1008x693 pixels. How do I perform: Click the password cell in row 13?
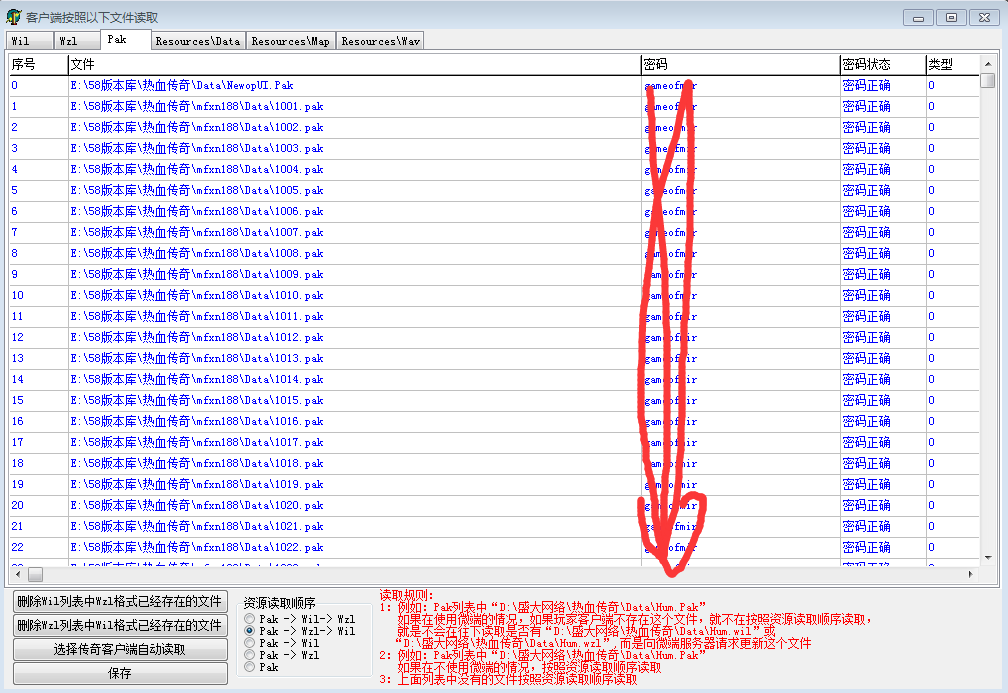741,358
